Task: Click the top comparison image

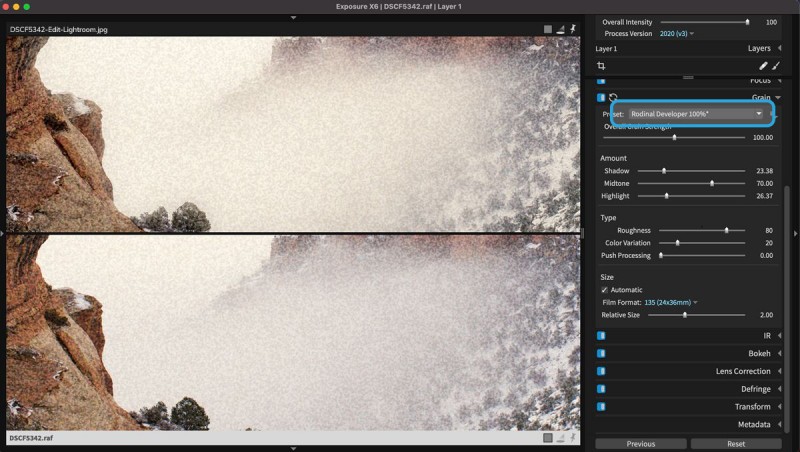Action: click(293, 134)
